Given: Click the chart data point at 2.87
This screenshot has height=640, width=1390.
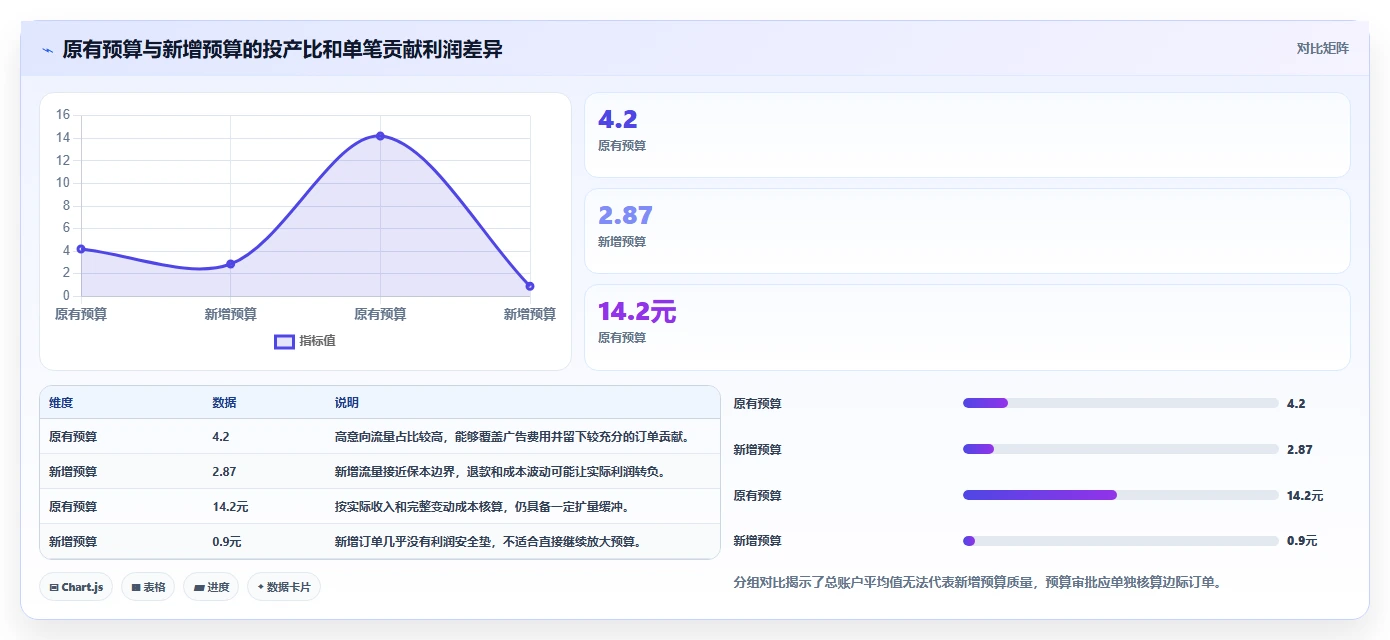Looking at the screenshot, I should (x=230, y=264).
